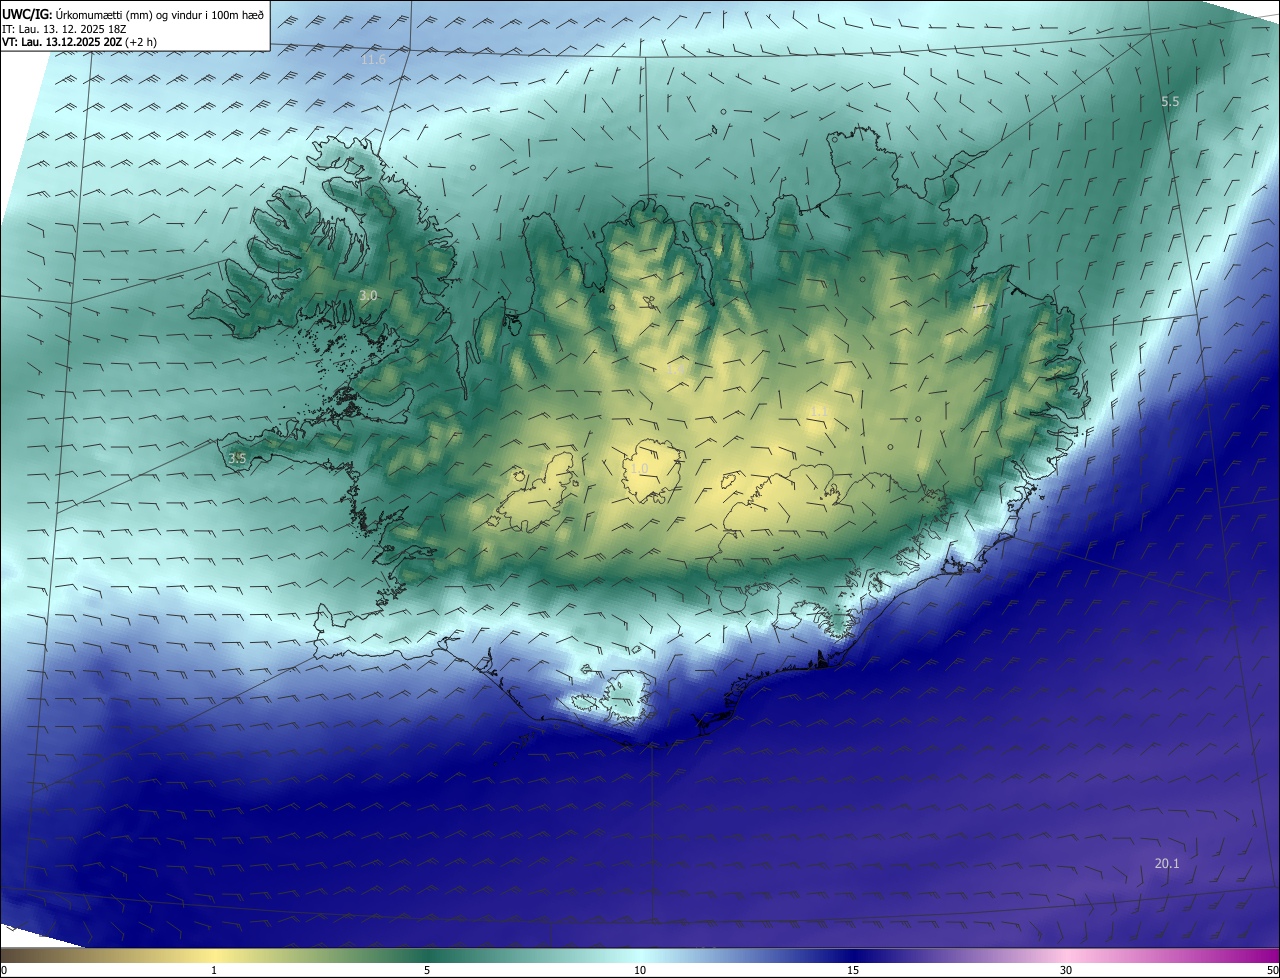1280x978 pixels.
Task: Click the precipitation value label 5.5
Action: click(x=1170, y=102)
